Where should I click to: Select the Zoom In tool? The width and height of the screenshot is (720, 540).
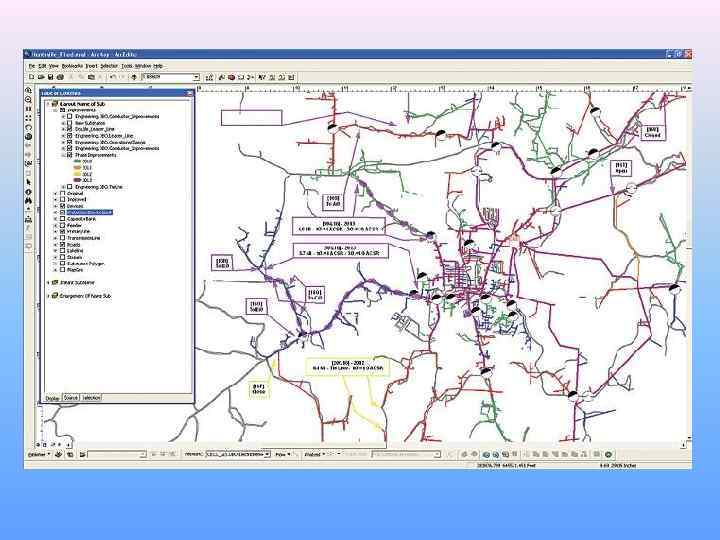(x=28, y=91)
